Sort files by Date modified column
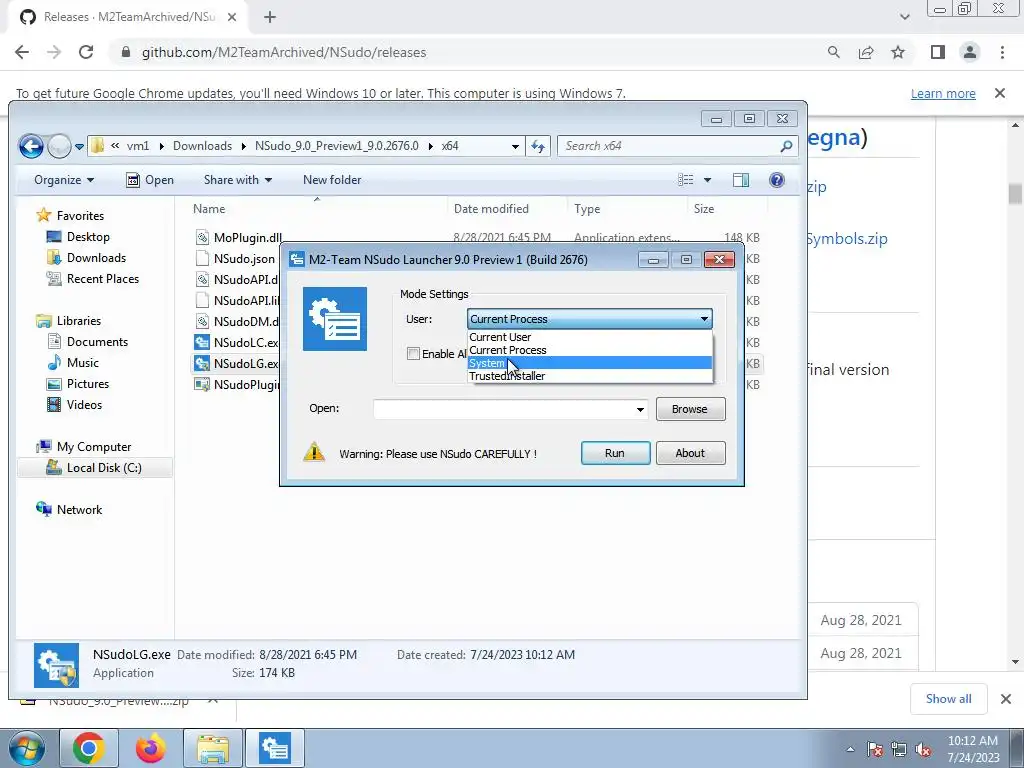 click(x=491, y=209)
